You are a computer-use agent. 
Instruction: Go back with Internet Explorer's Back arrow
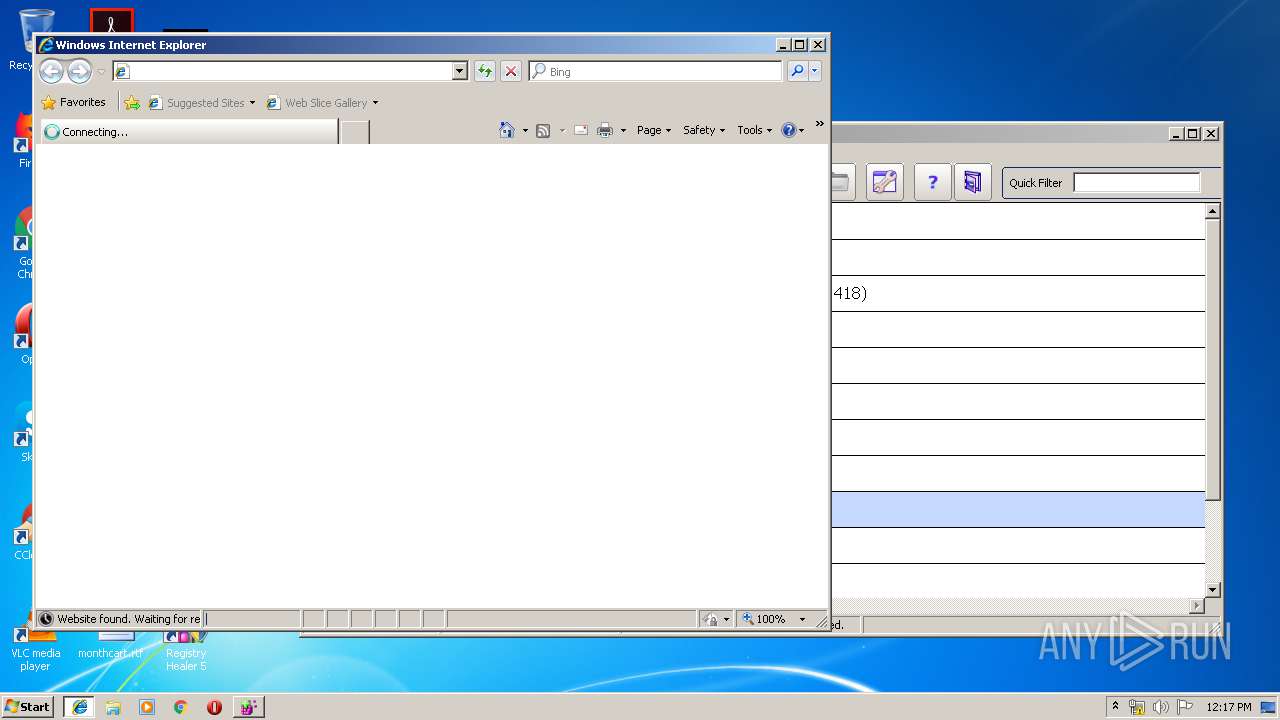coord(51,71)
